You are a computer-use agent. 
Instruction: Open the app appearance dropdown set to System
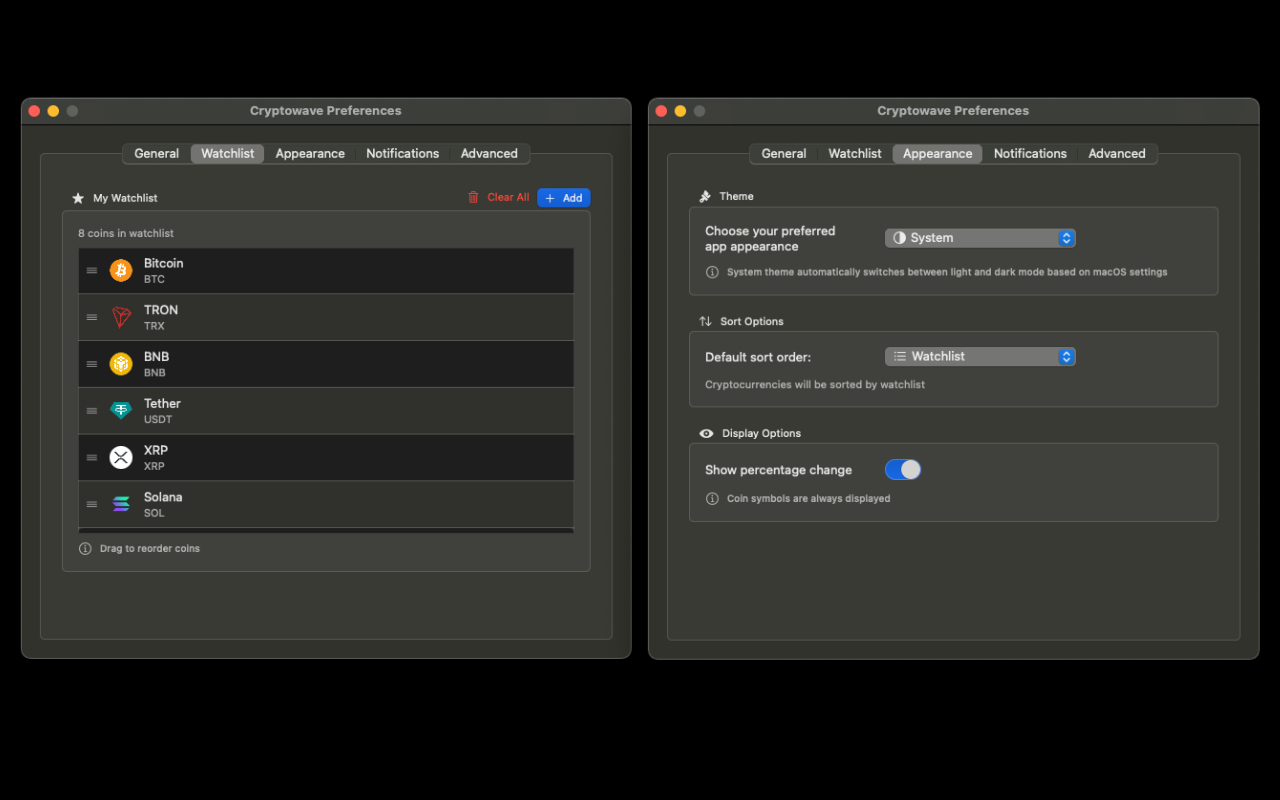pyautogui.click(x=979, y=238)
